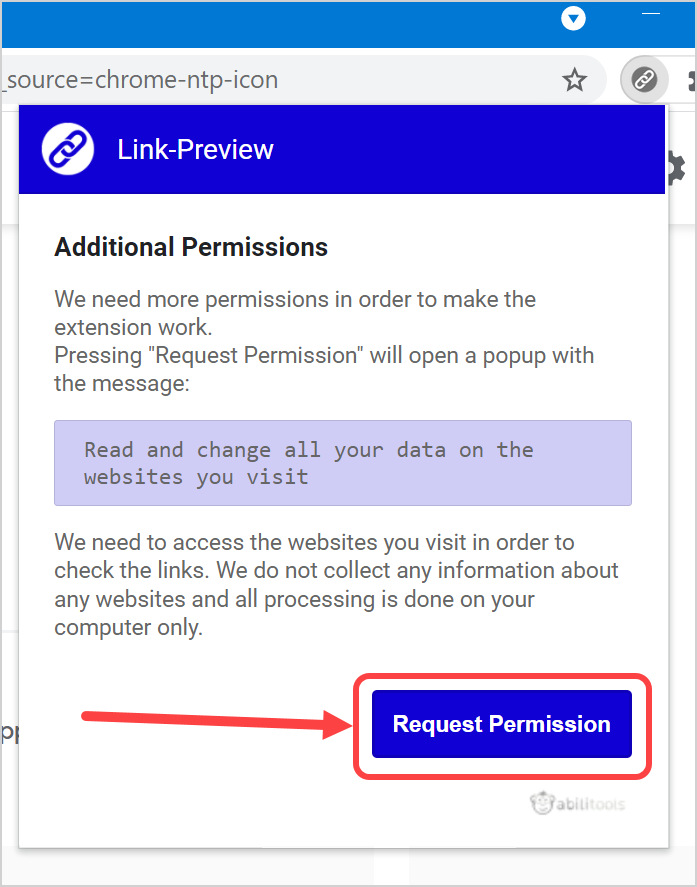Click the bookmark star in the address bar

[574, 80]
